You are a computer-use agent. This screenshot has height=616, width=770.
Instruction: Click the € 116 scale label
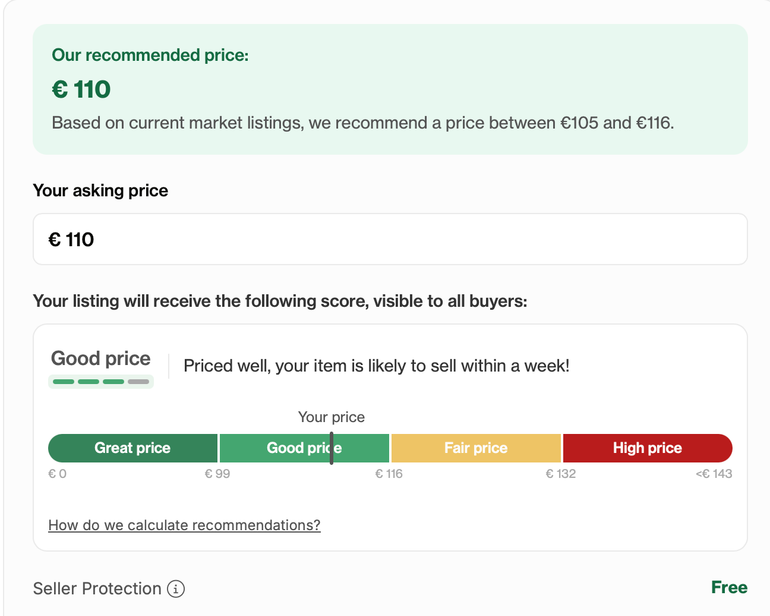389,474
